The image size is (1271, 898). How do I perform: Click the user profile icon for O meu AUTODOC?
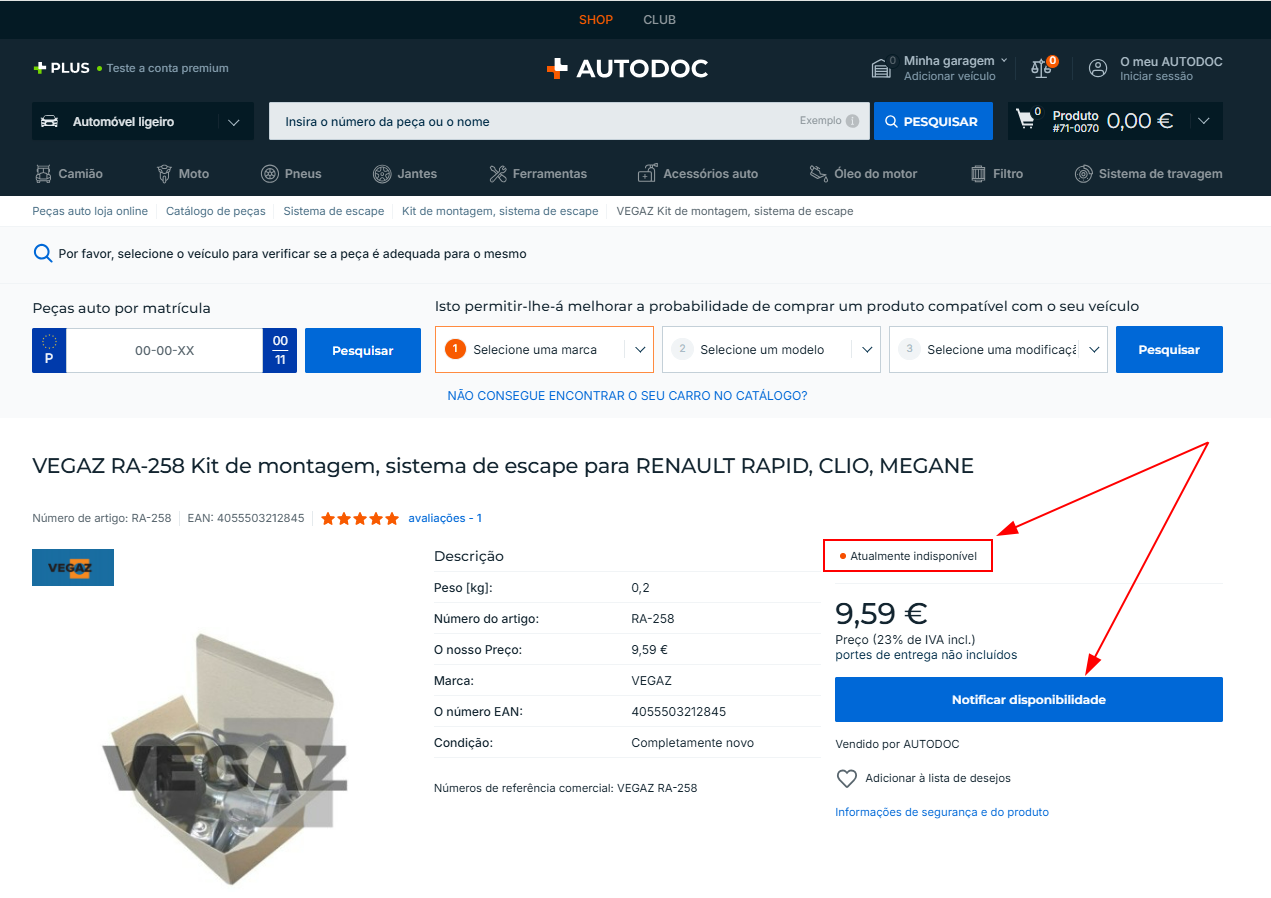pyautogui.click(x=1098, y=68)
